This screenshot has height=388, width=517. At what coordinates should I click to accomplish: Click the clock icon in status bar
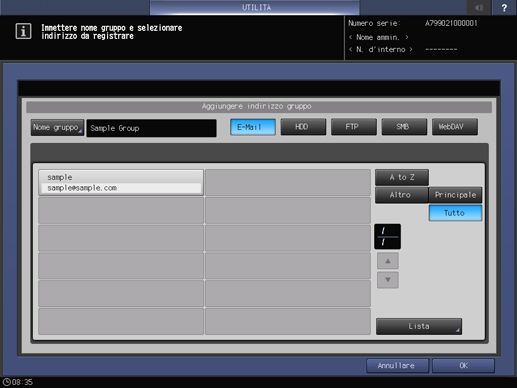(x=6, y=382)
